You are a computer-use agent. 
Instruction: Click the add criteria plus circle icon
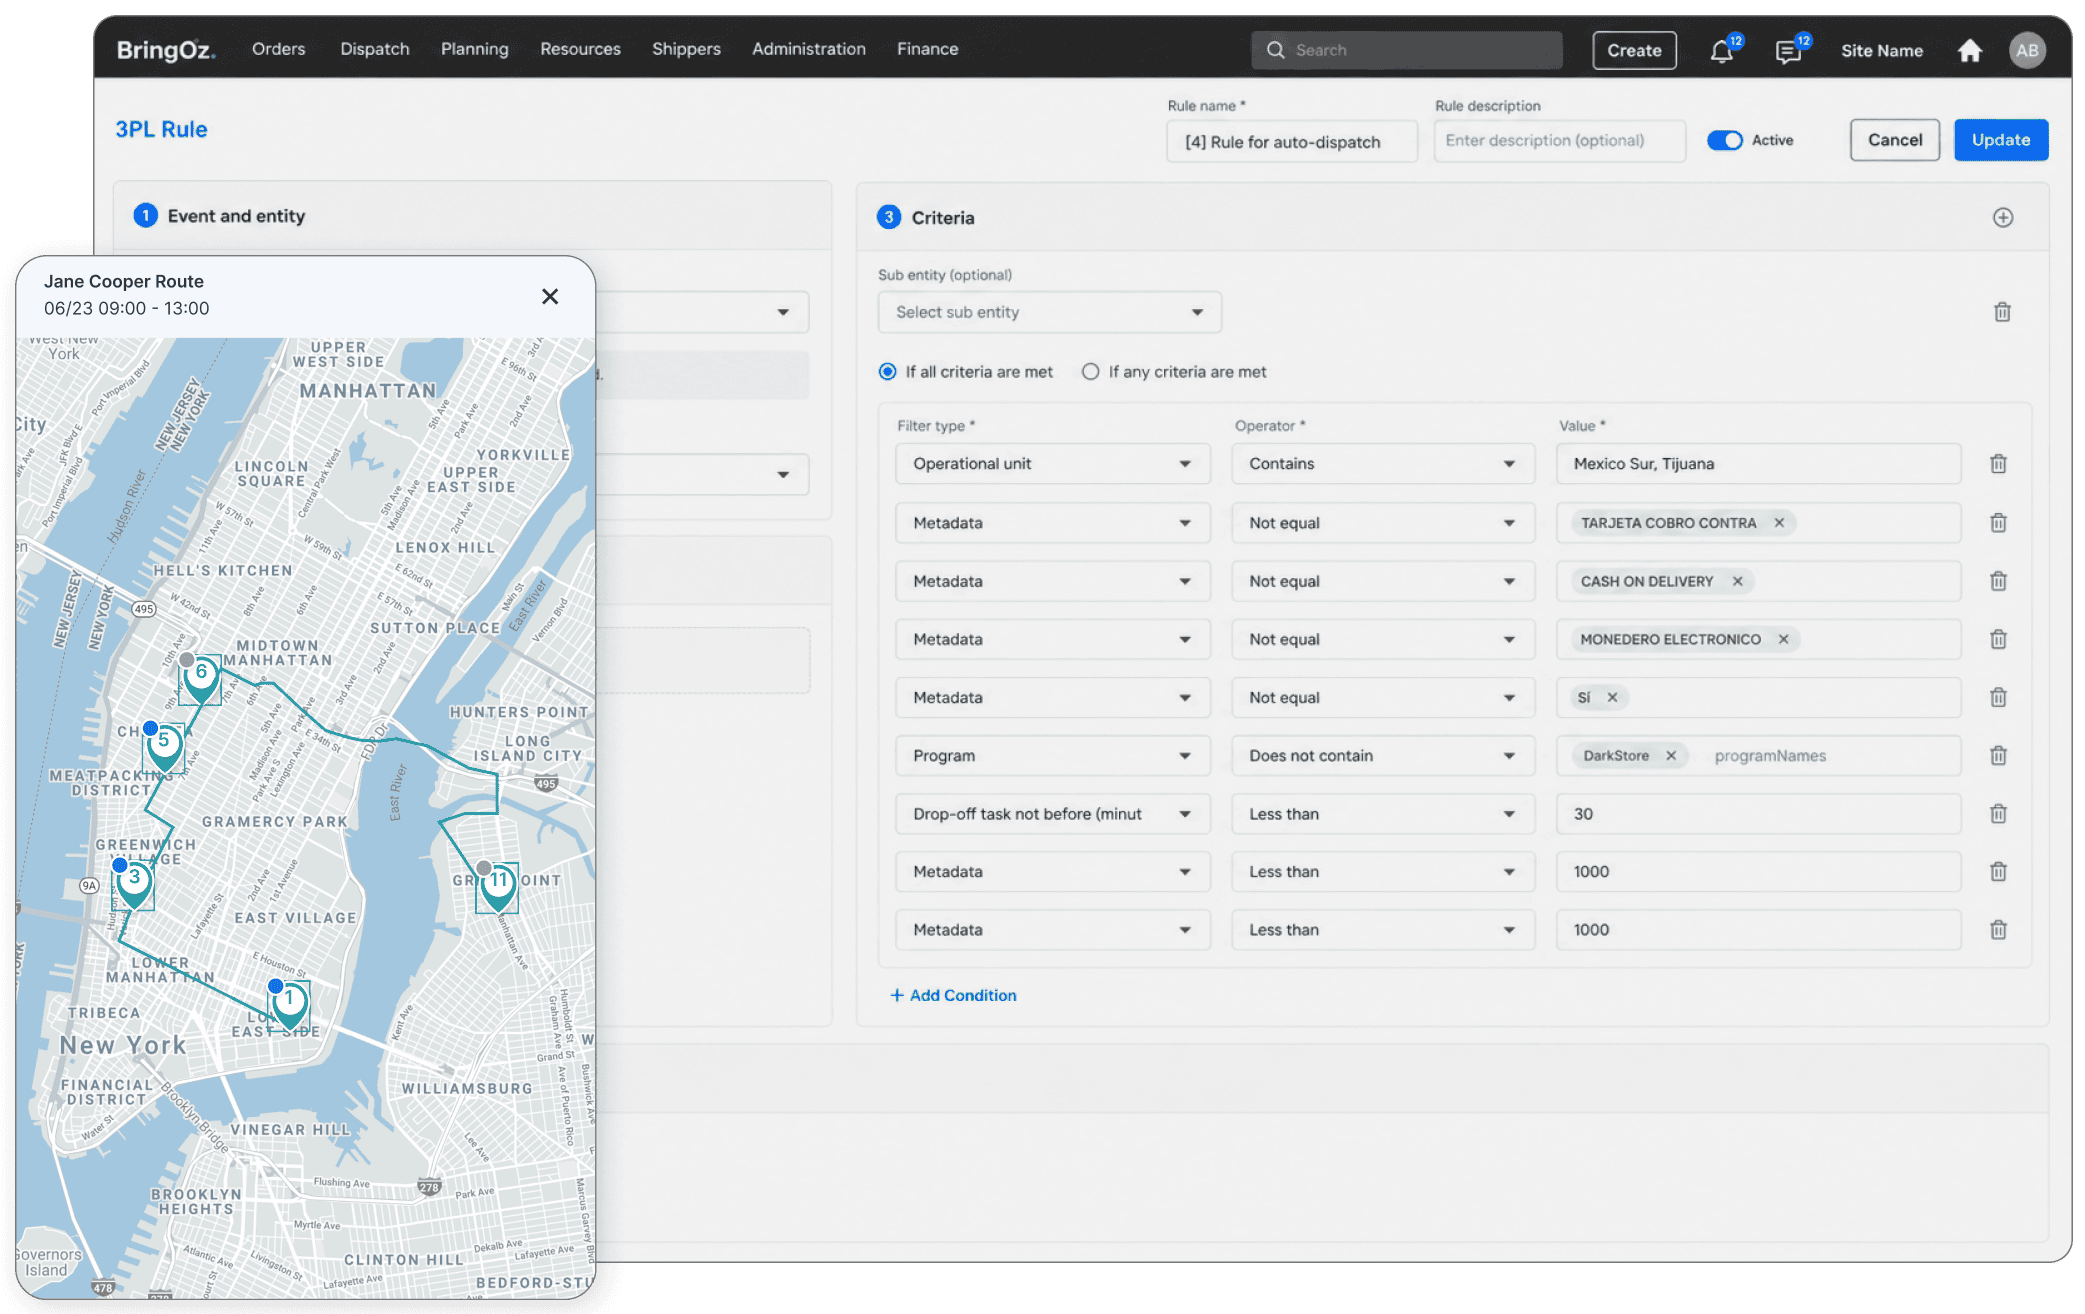click(x=2002, y=218)
